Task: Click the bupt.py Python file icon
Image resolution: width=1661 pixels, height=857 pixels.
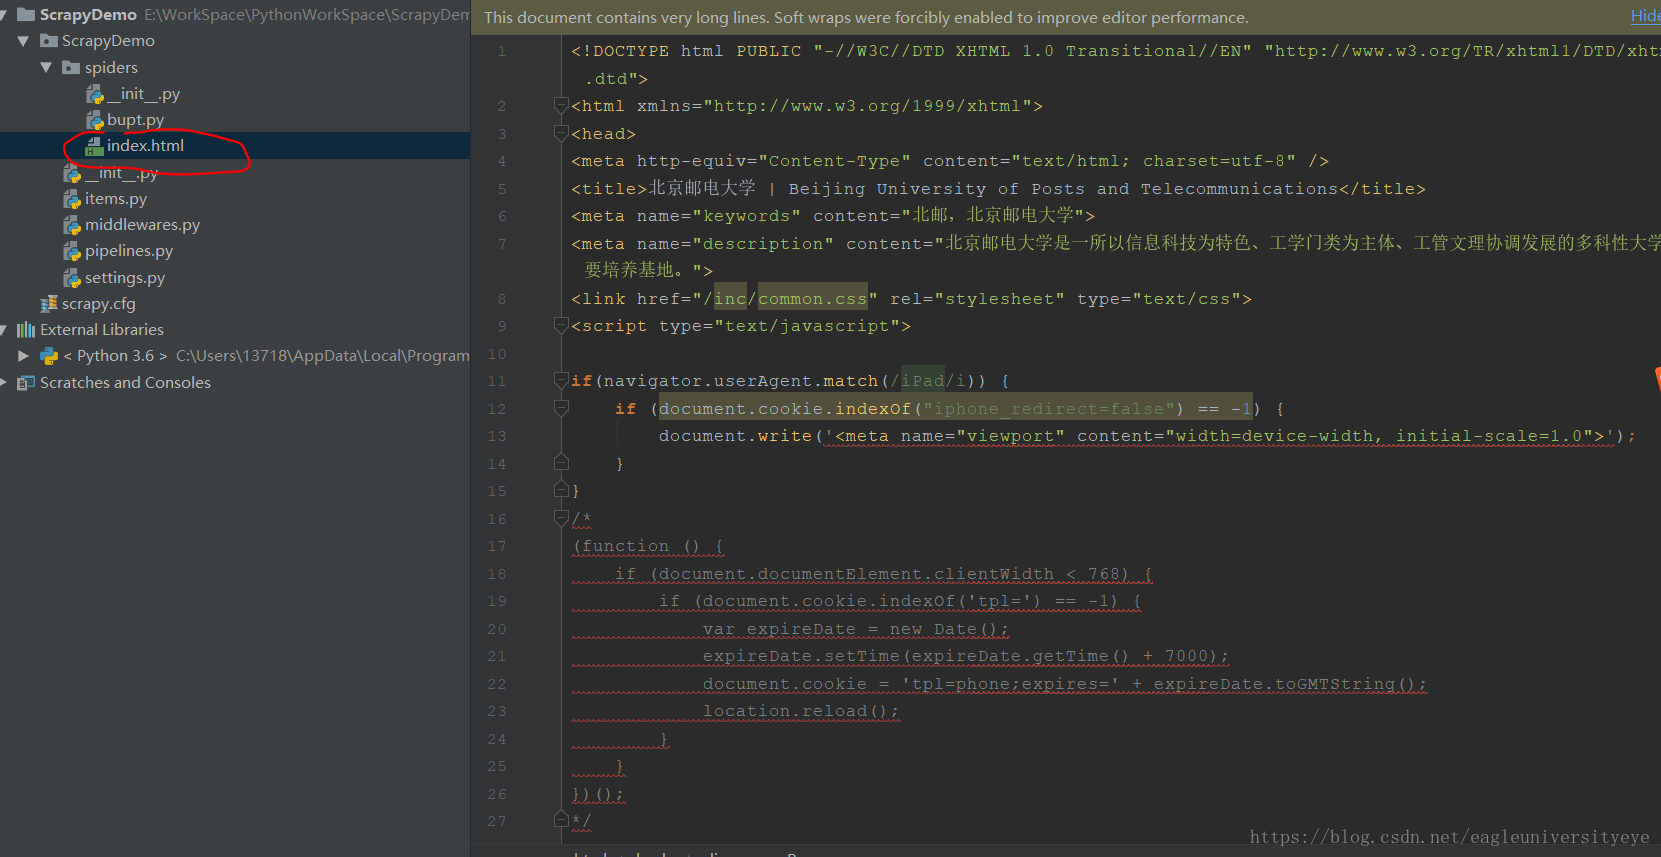Action: pyautogui.click(x=95, y=120)
